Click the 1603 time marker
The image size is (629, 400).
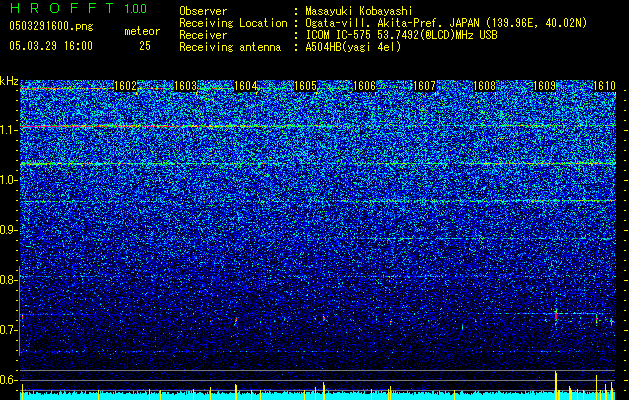pyautogui.click(x=185, y=86)
